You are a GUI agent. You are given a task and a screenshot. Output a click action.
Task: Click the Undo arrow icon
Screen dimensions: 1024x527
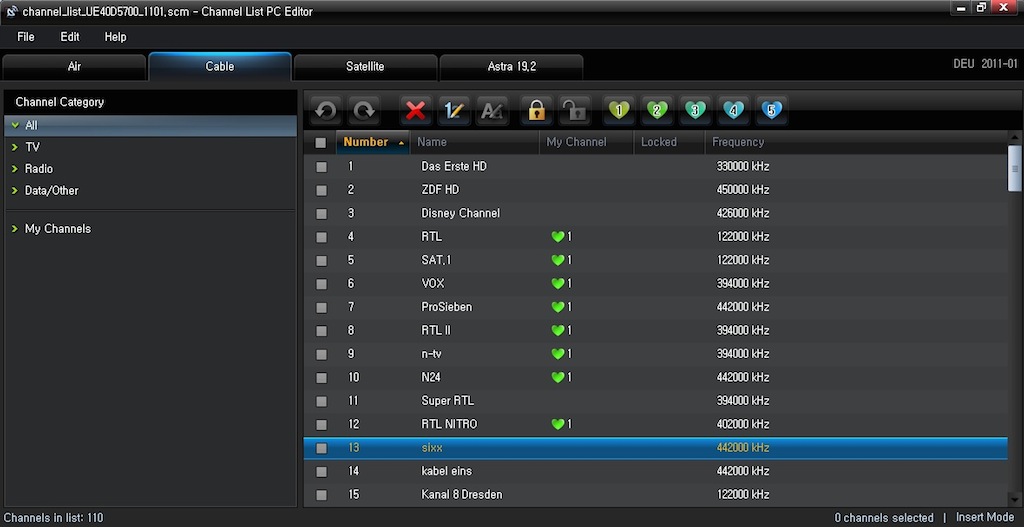coord(325,110)
